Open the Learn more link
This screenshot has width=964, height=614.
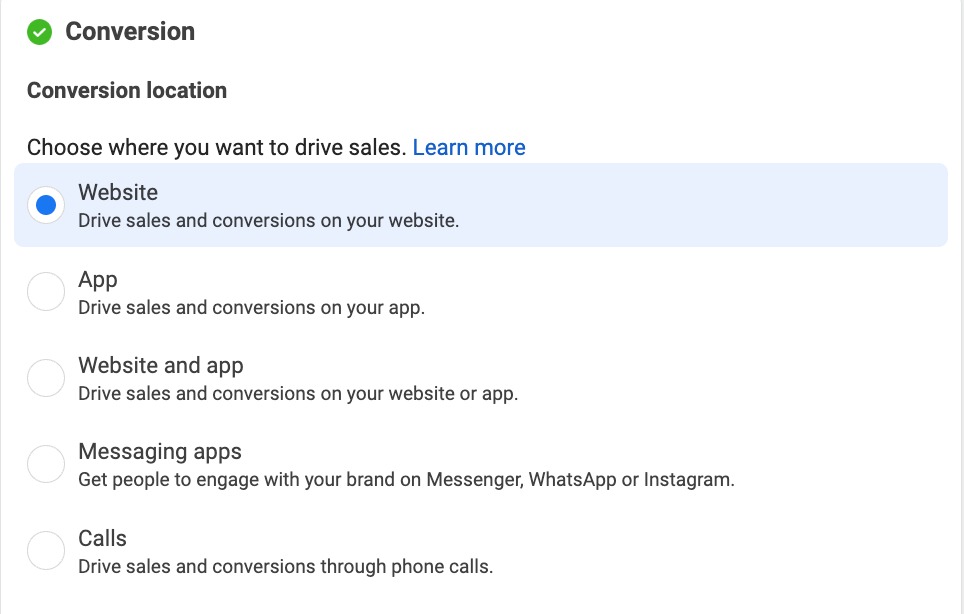469,148
